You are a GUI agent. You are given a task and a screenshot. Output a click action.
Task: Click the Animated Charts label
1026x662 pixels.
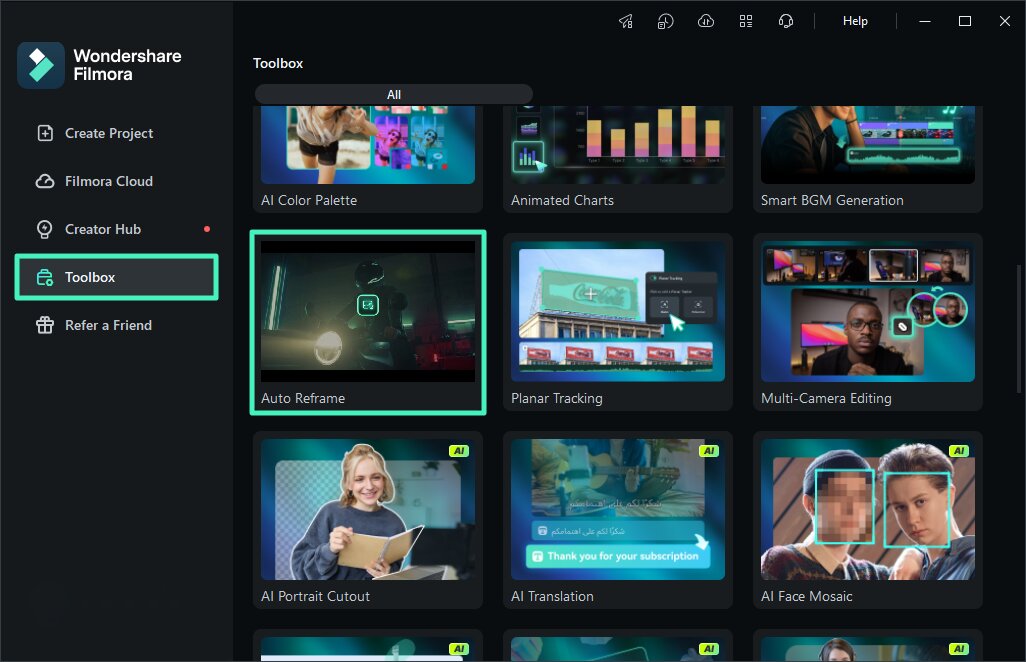tap(562, 200)
